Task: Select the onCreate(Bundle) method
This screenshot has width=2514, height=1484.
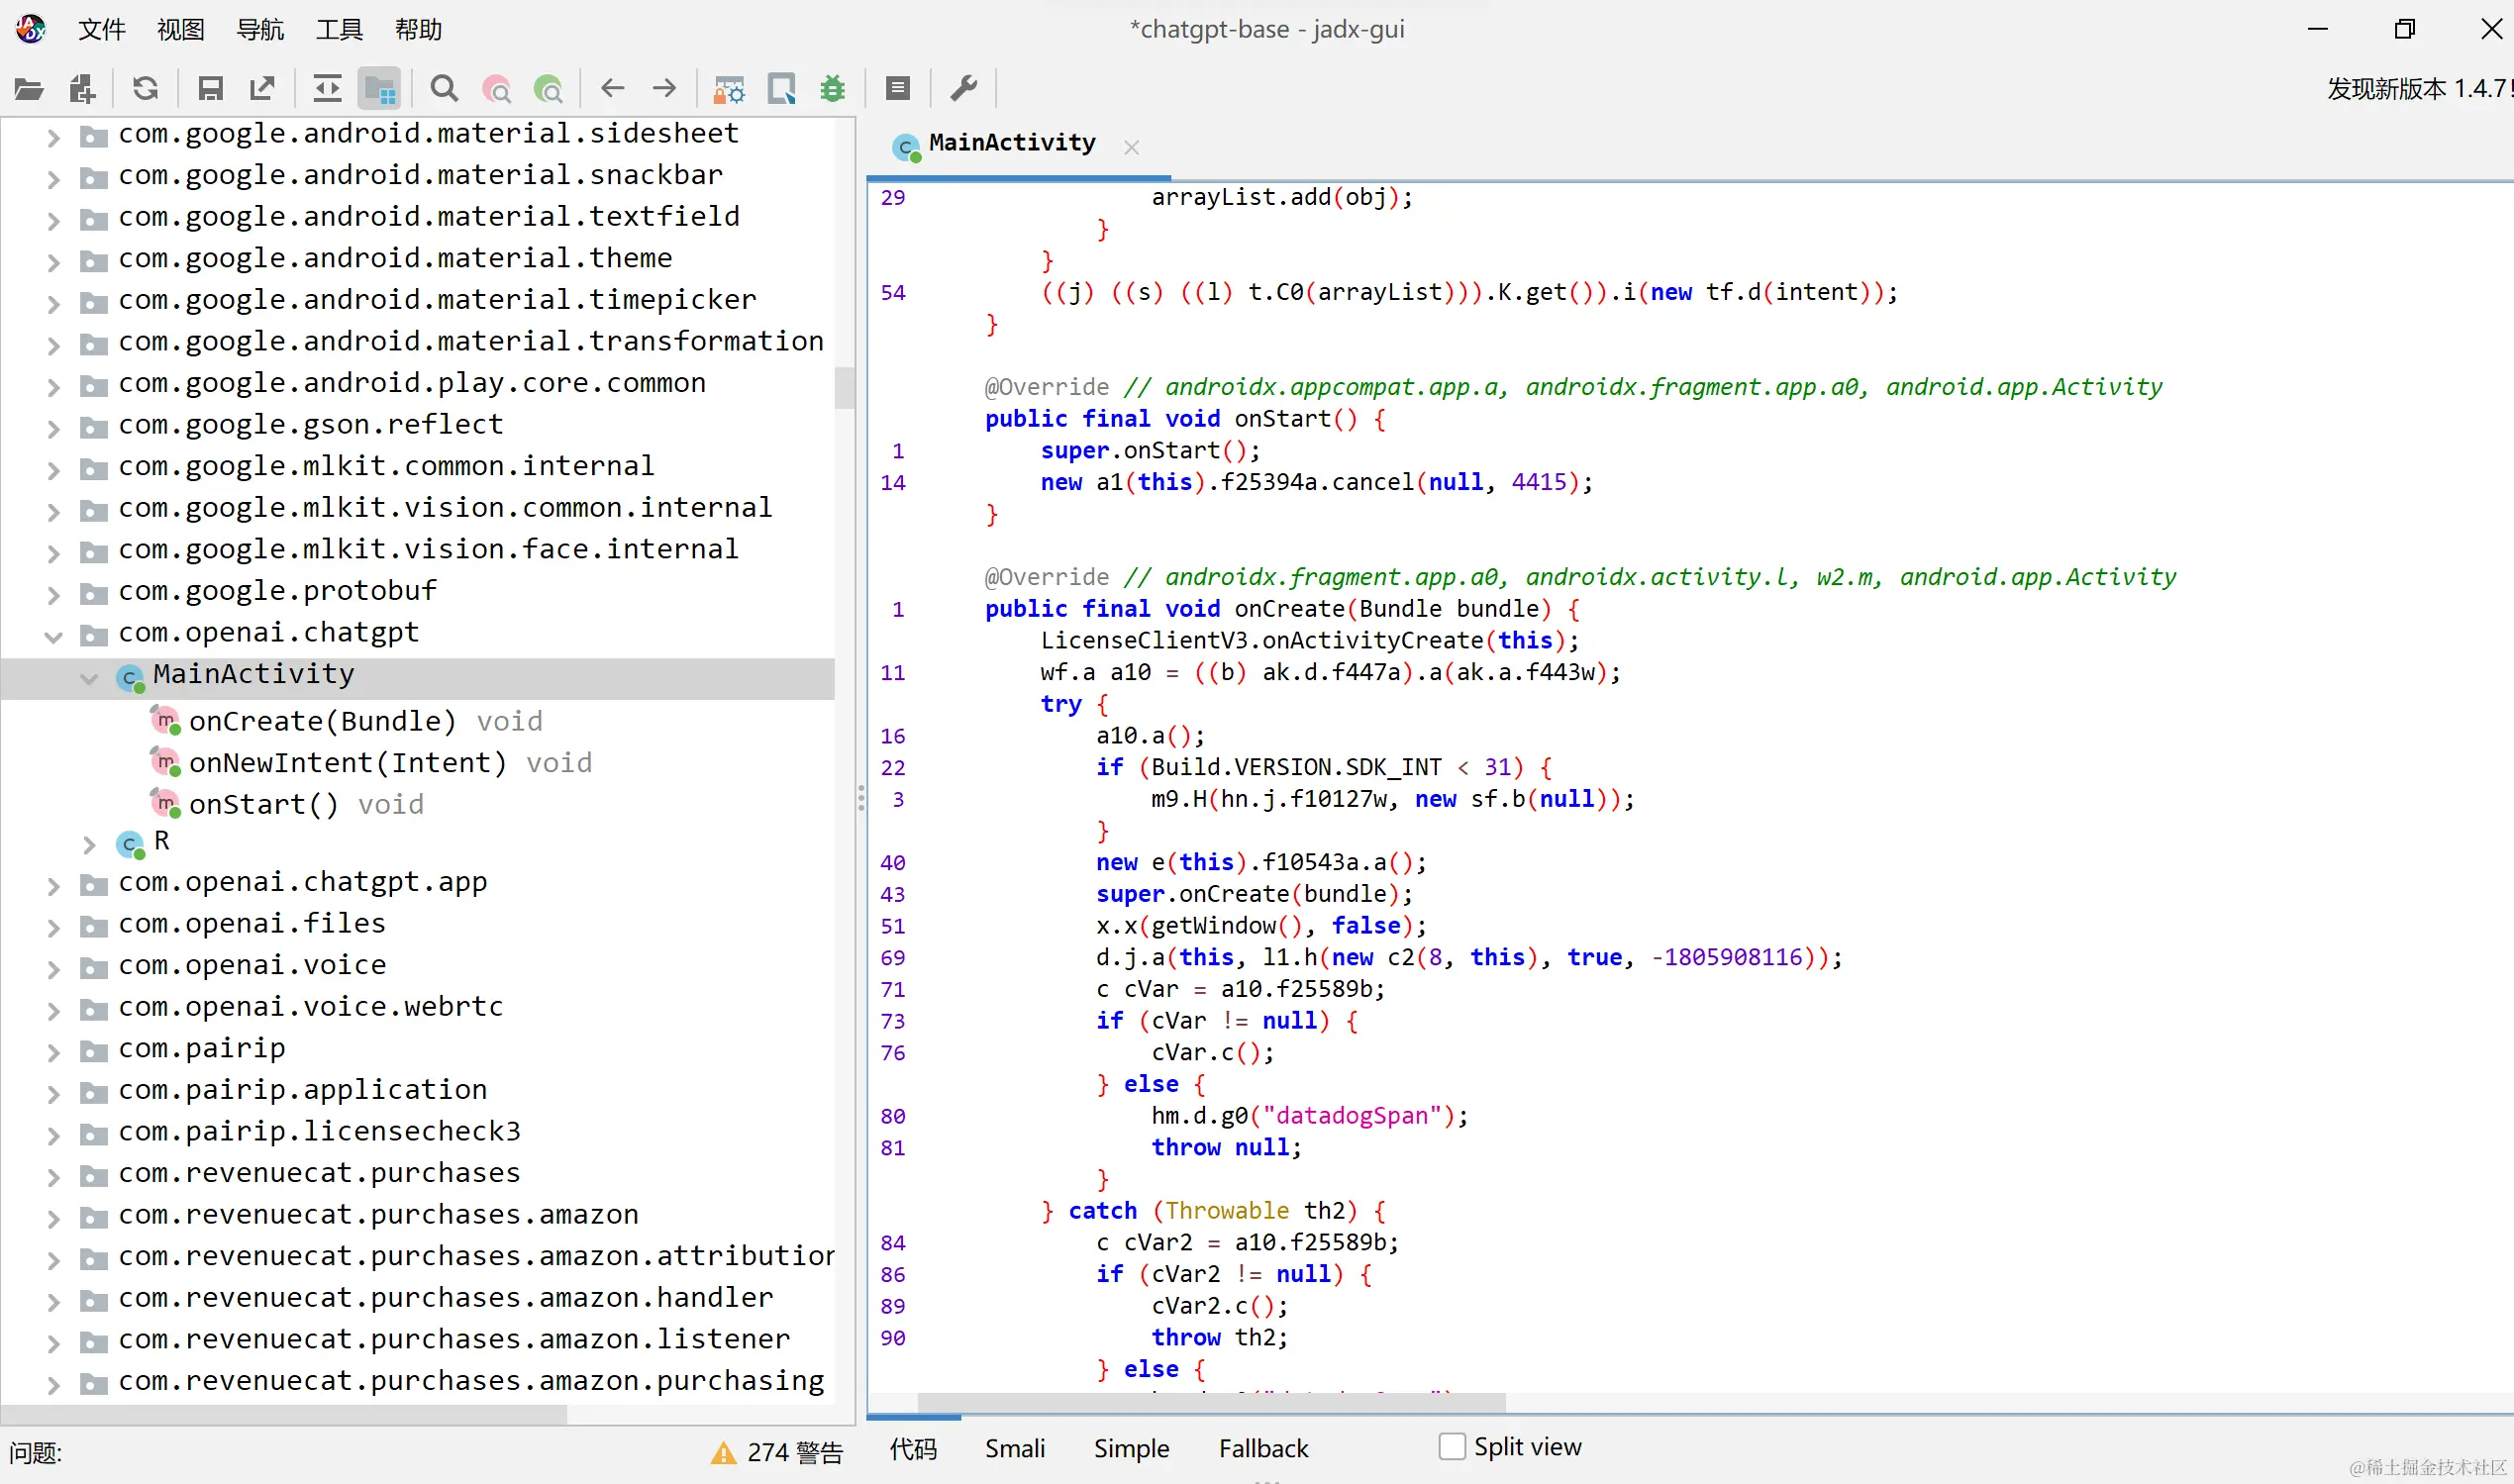Action: (346, 721)
